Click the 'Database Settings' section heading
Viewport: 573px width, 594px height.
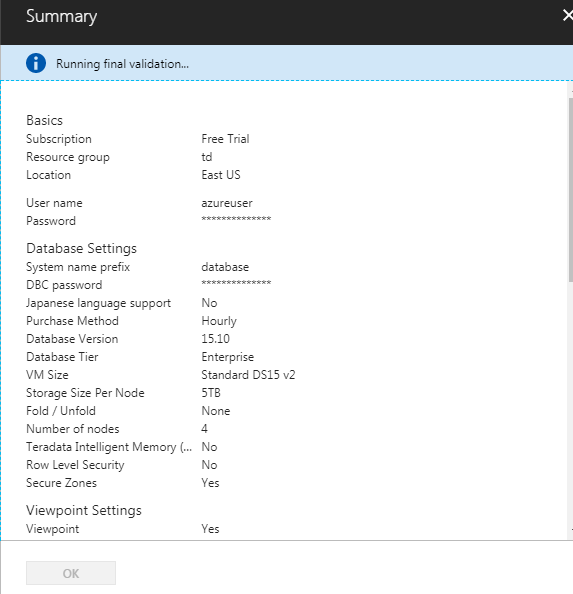tap(81, 249)
